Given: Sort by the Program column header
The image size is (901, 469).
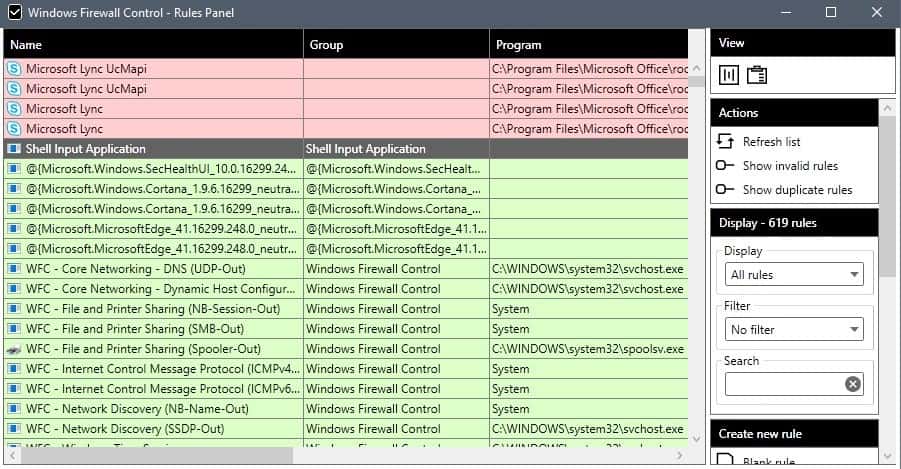Looking at the screenshot, I should coord(589,44).
